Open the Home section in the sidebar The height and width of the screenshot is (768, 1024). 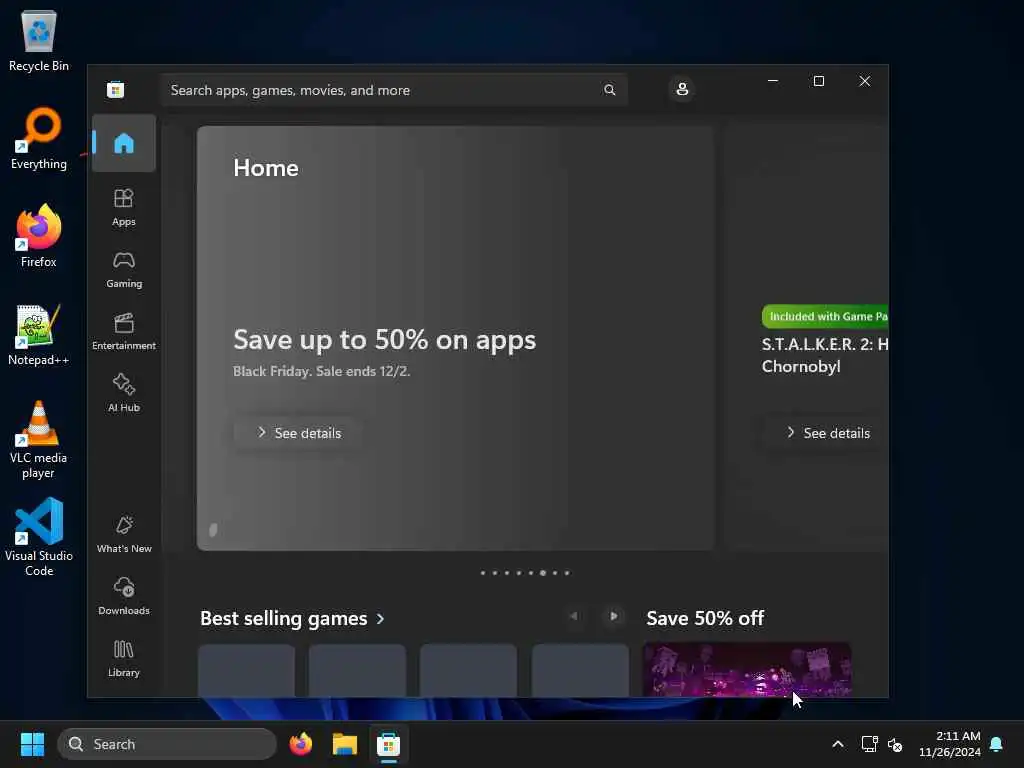point(123,143)
